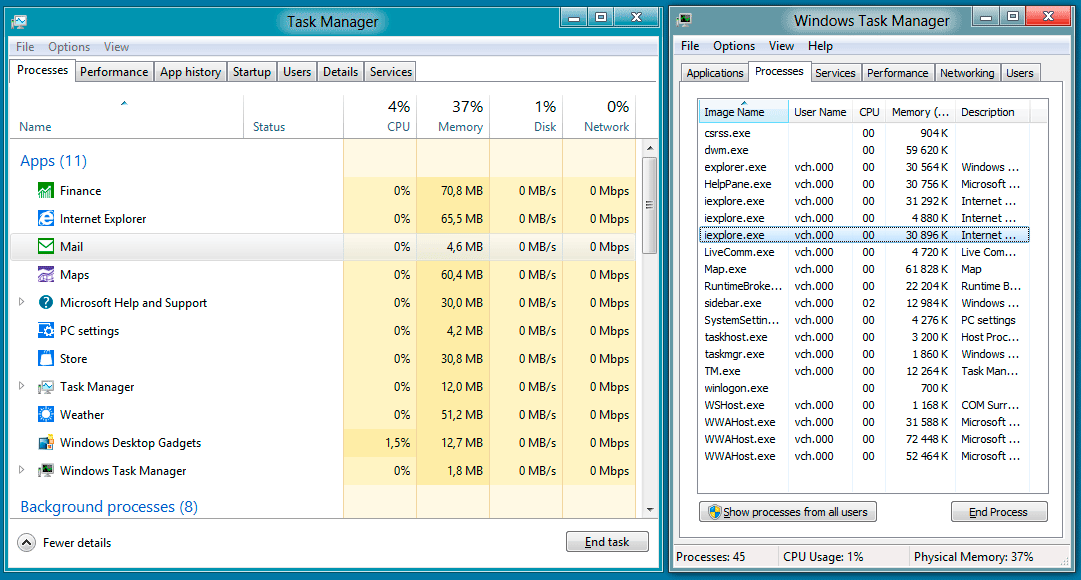Open View menu in Task Manager
Viewport: 1081px width, 580px height.
[117, 47]
